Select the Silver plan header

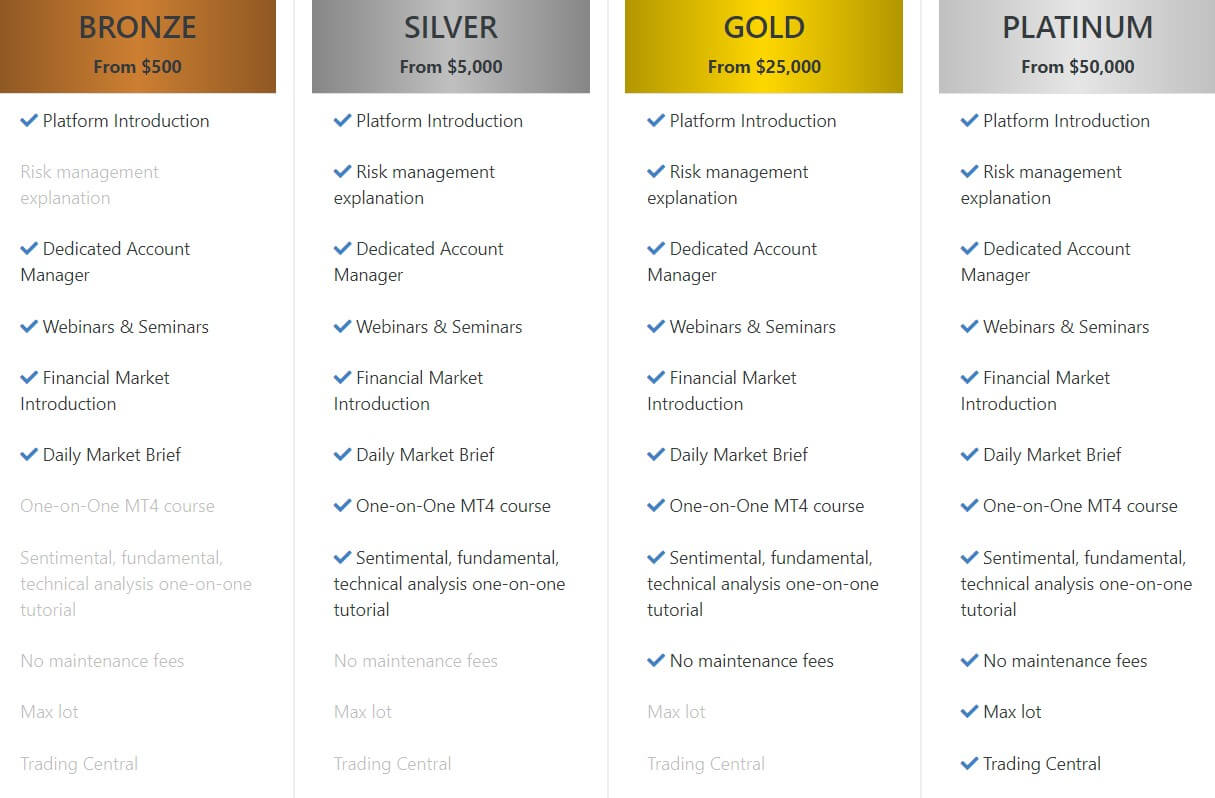pos(451,46)
